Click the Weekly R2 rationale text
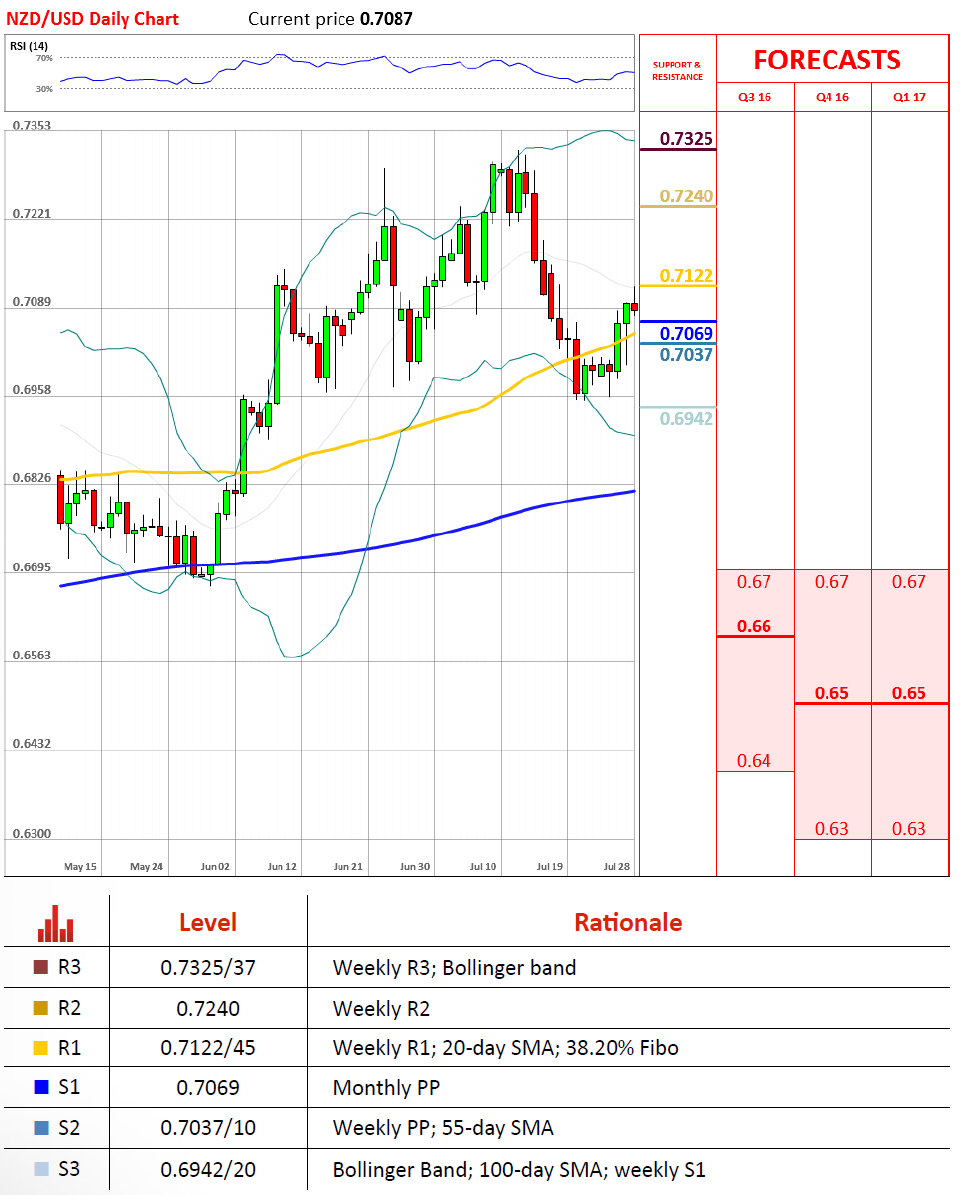This screenshot has height=1195, width=966. [382, 1009]
